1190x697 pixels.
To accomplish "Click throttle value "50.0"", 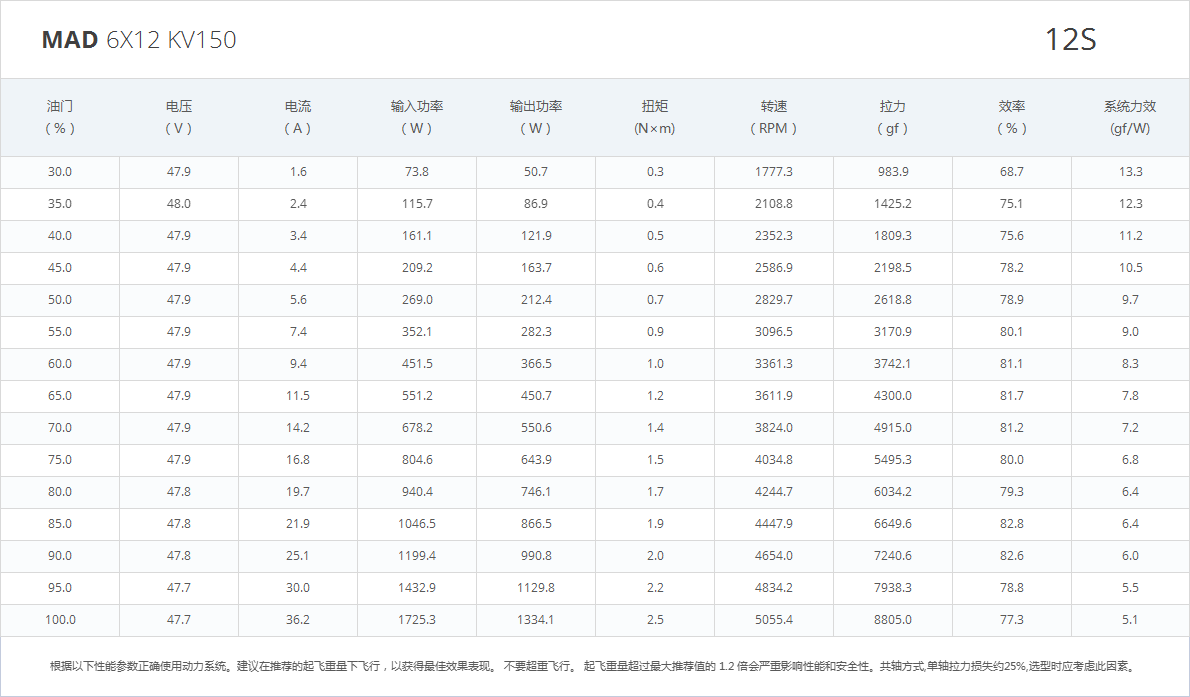I will pyautogui.click(x=60, y=299).
